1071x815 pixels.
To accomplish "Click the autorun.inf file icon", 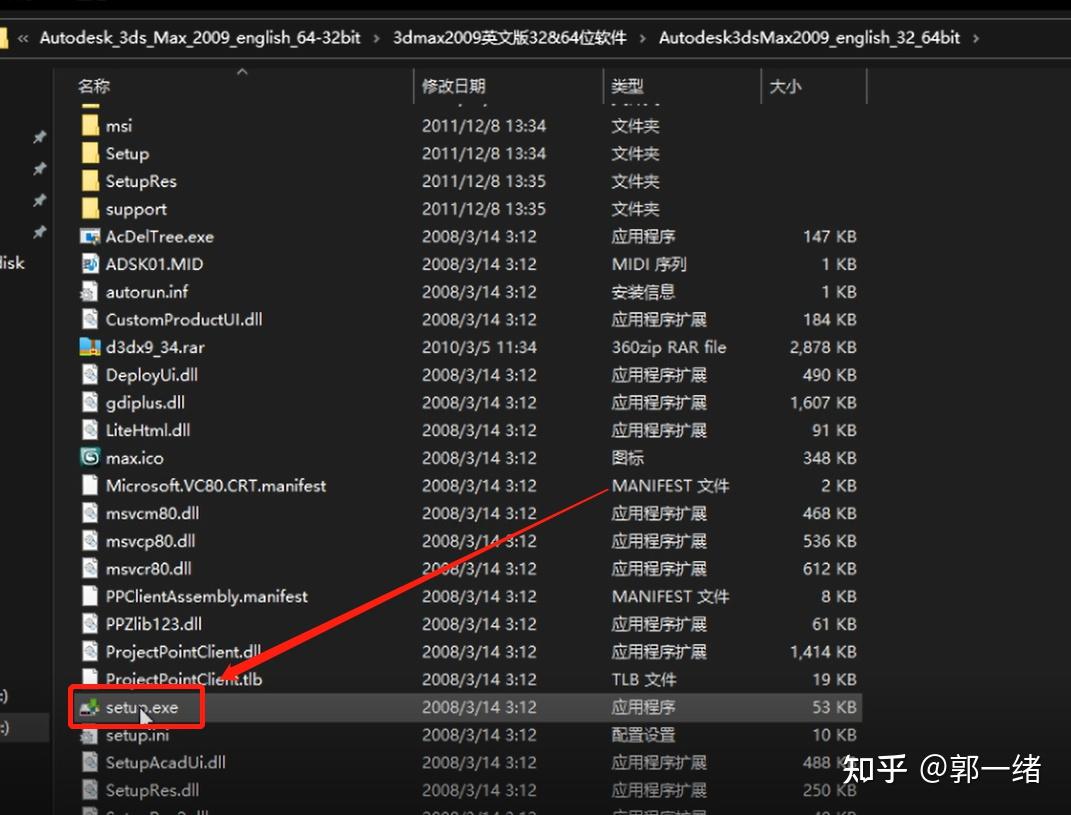I will click(x=89, y=292).
